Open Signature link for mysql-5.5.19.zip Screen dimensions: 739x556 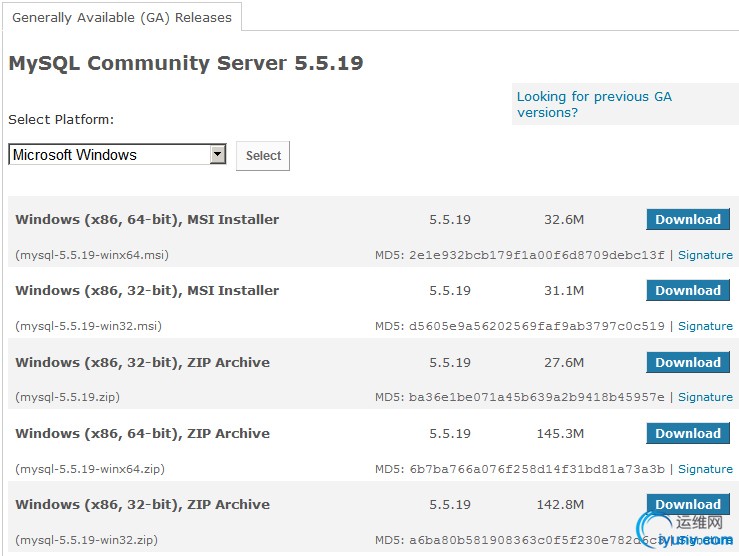click(x=705, y=397)
